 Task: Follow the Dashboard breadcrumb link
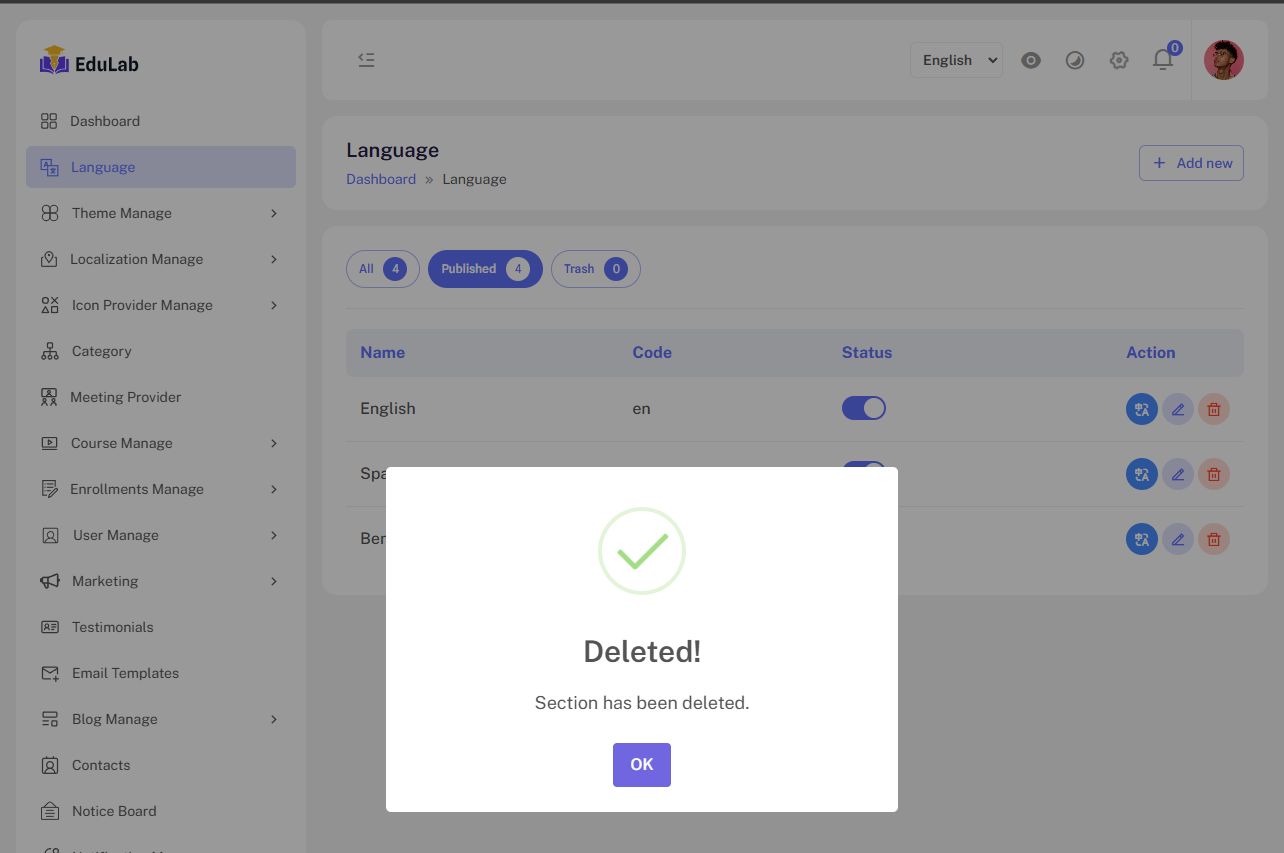[381, 180]
